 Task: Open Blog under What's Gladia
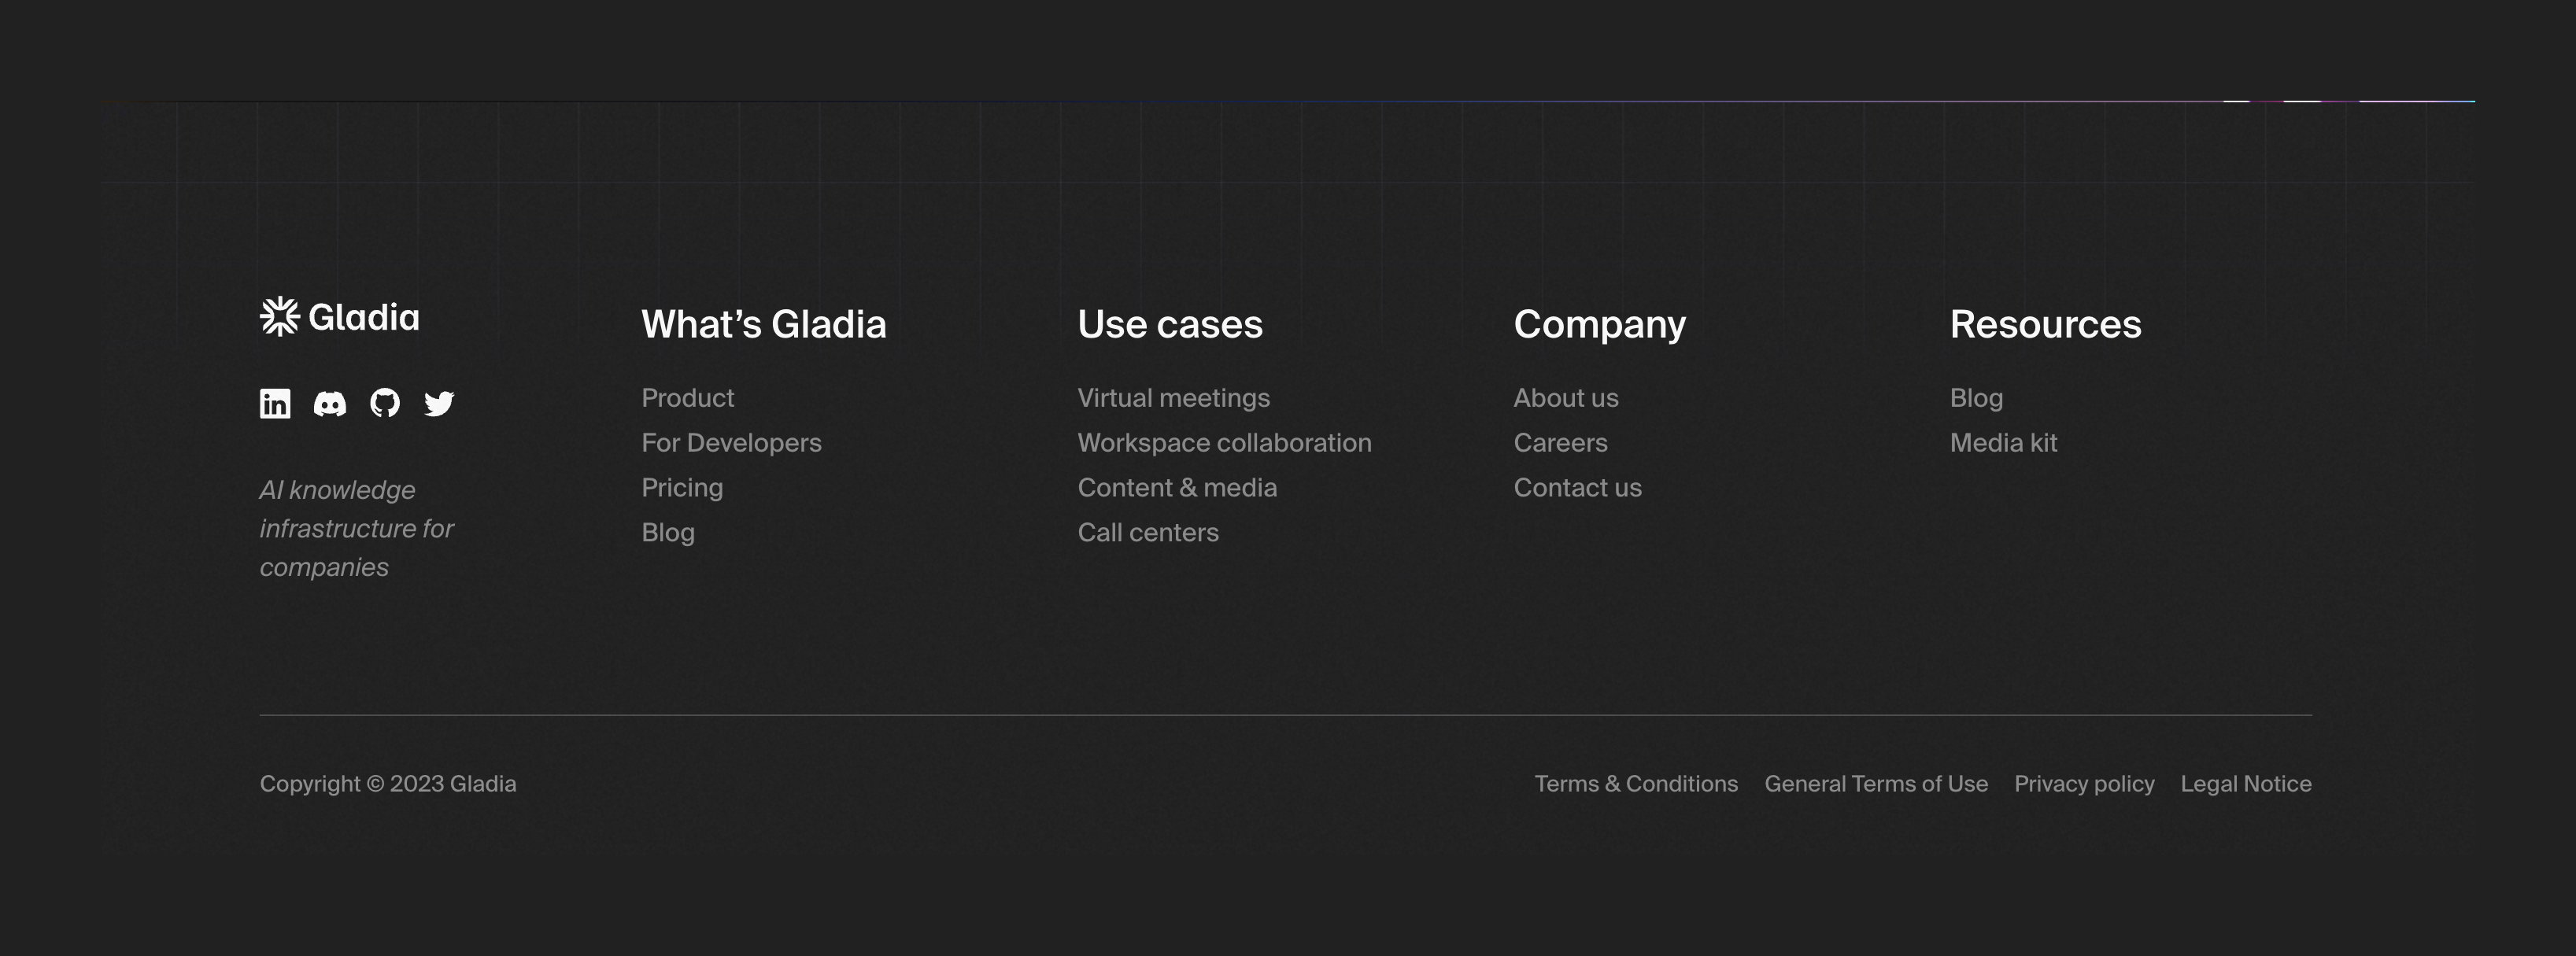(668, 533)
